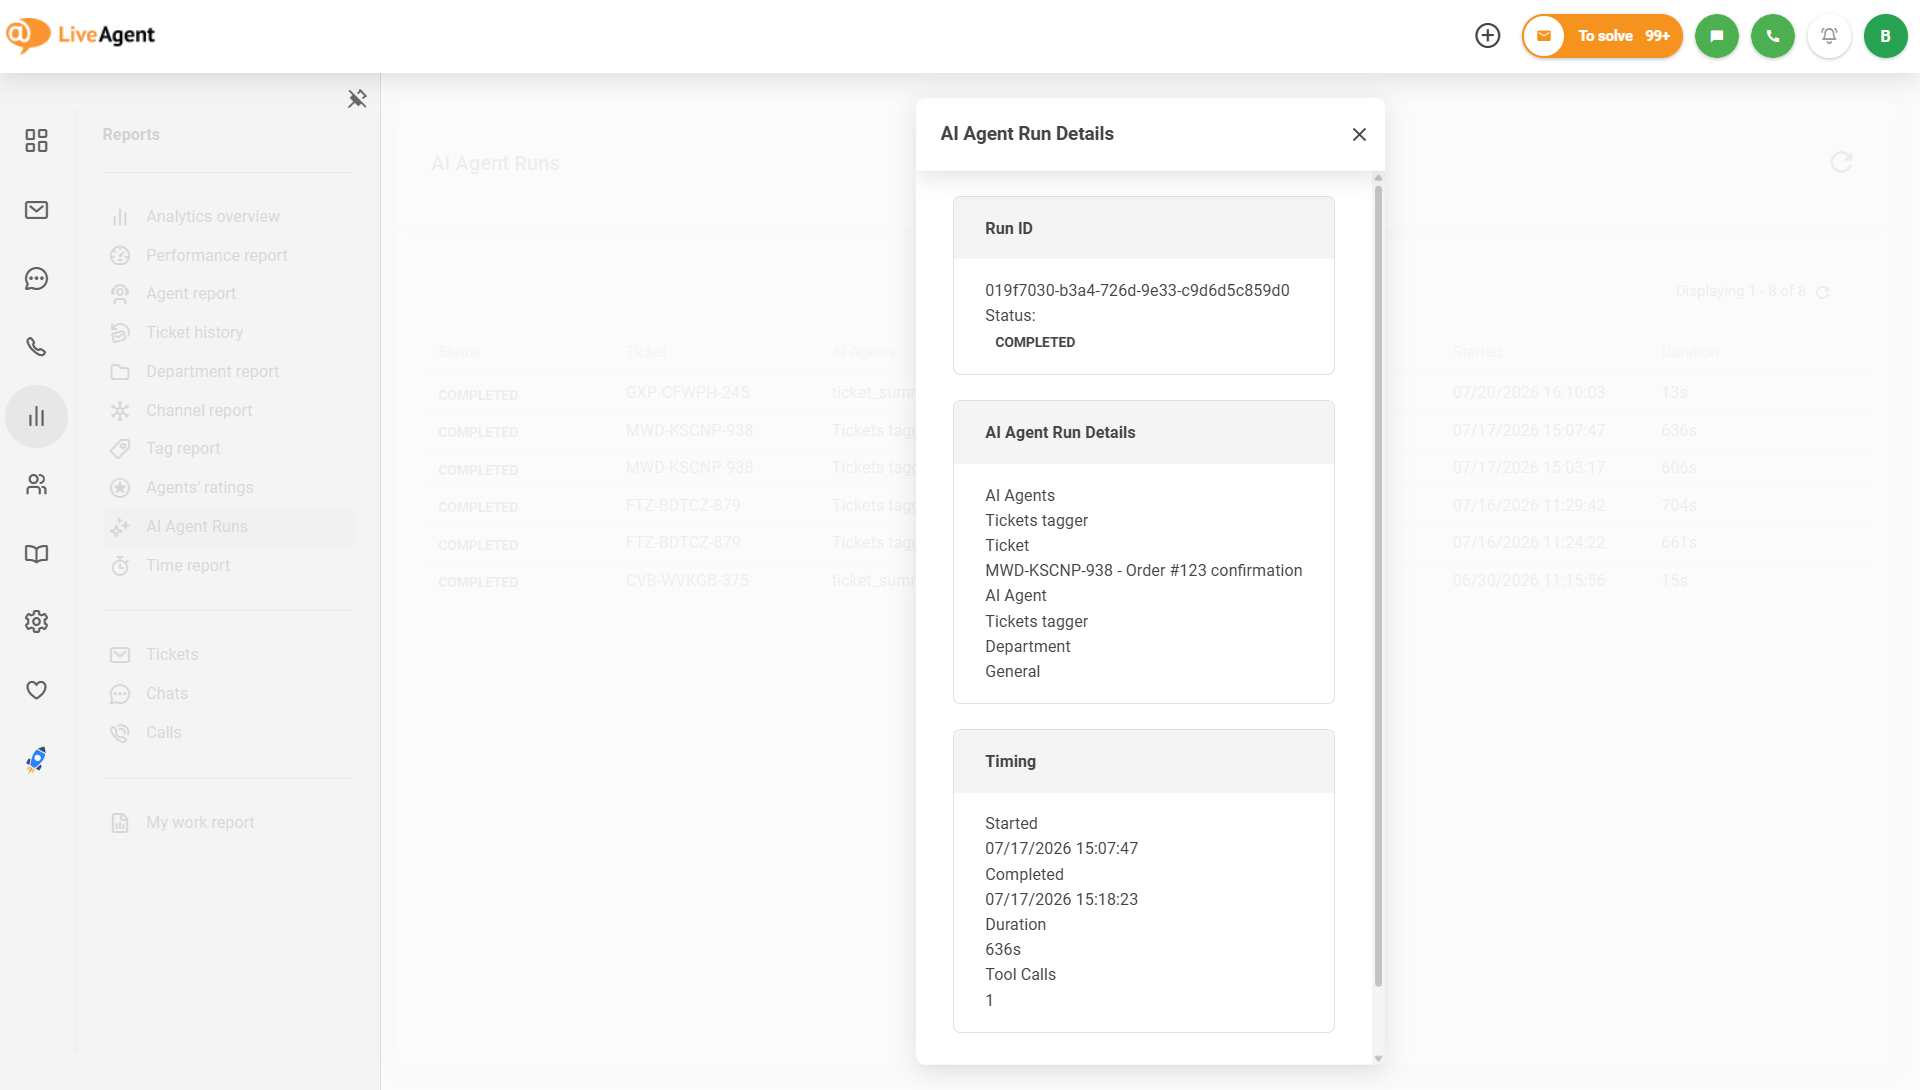The image size is (1920, 1090).
Task: Open the user avatar B menu
Action: click(1885, 36)
